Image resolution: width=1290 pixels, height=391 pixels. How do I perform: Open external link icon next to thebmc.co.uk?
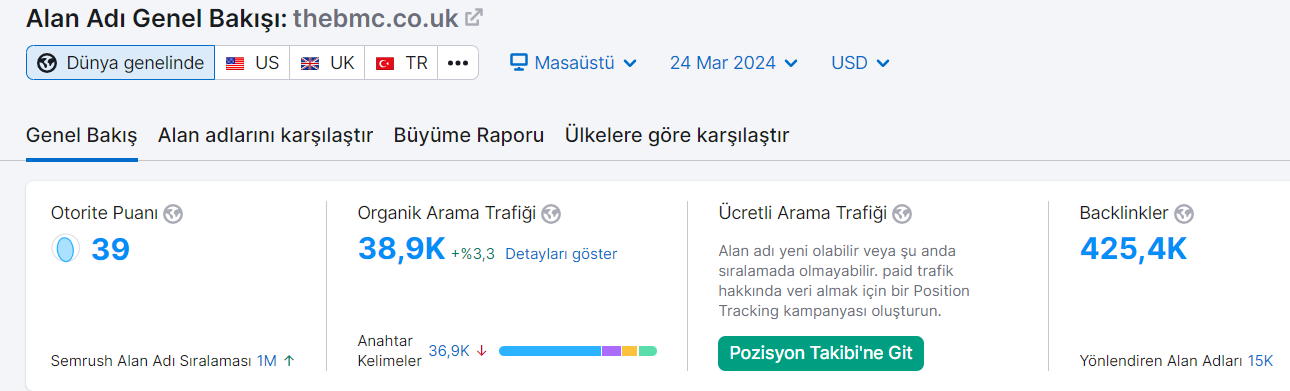tap(475, 17)
